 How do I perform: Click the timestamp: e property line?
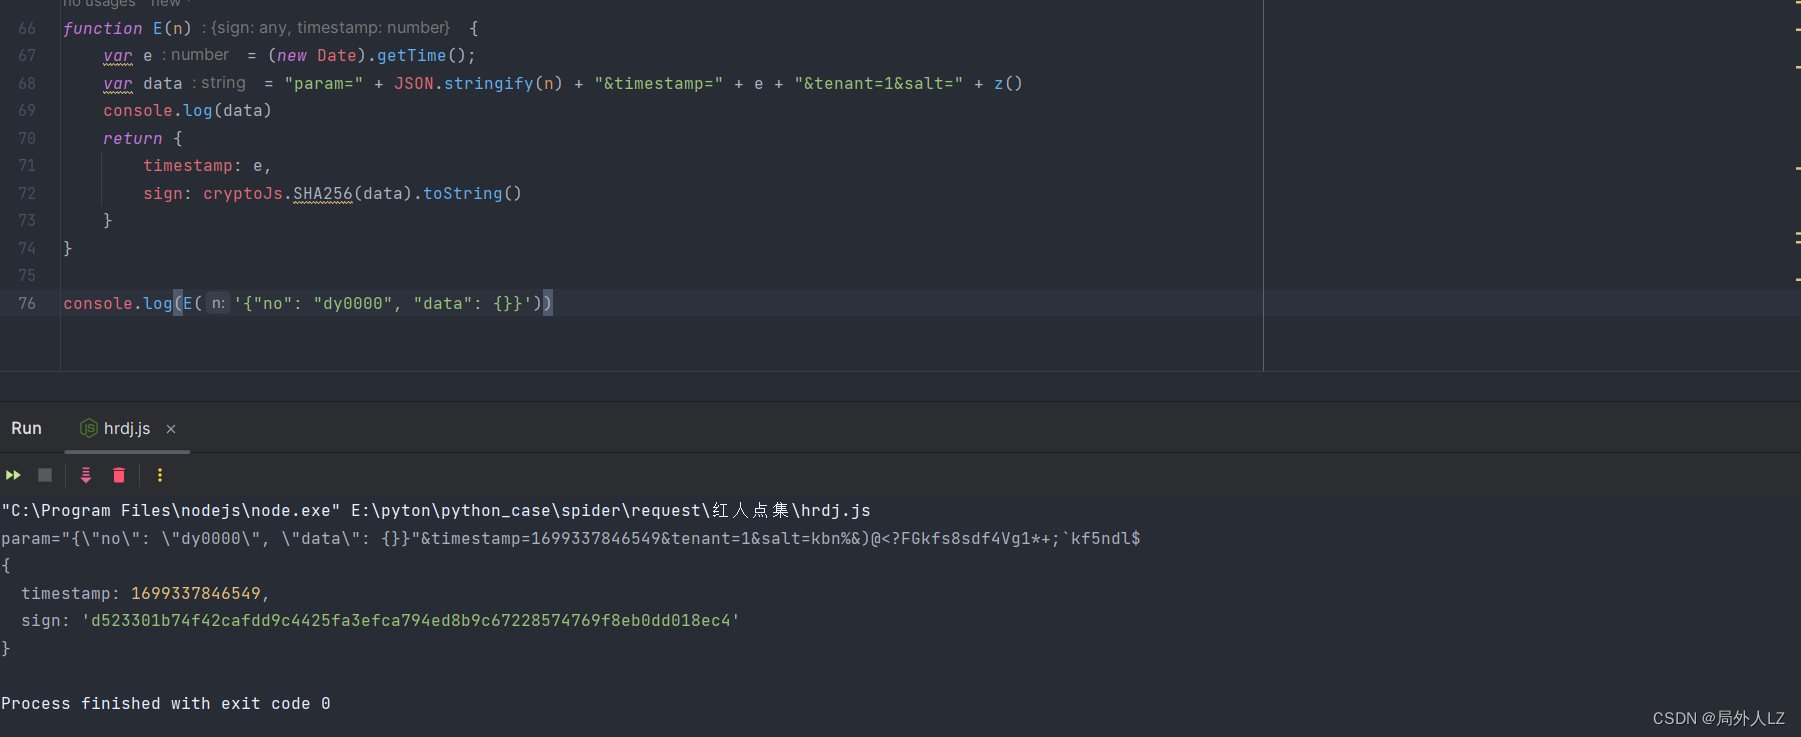[x=207, y=166]
